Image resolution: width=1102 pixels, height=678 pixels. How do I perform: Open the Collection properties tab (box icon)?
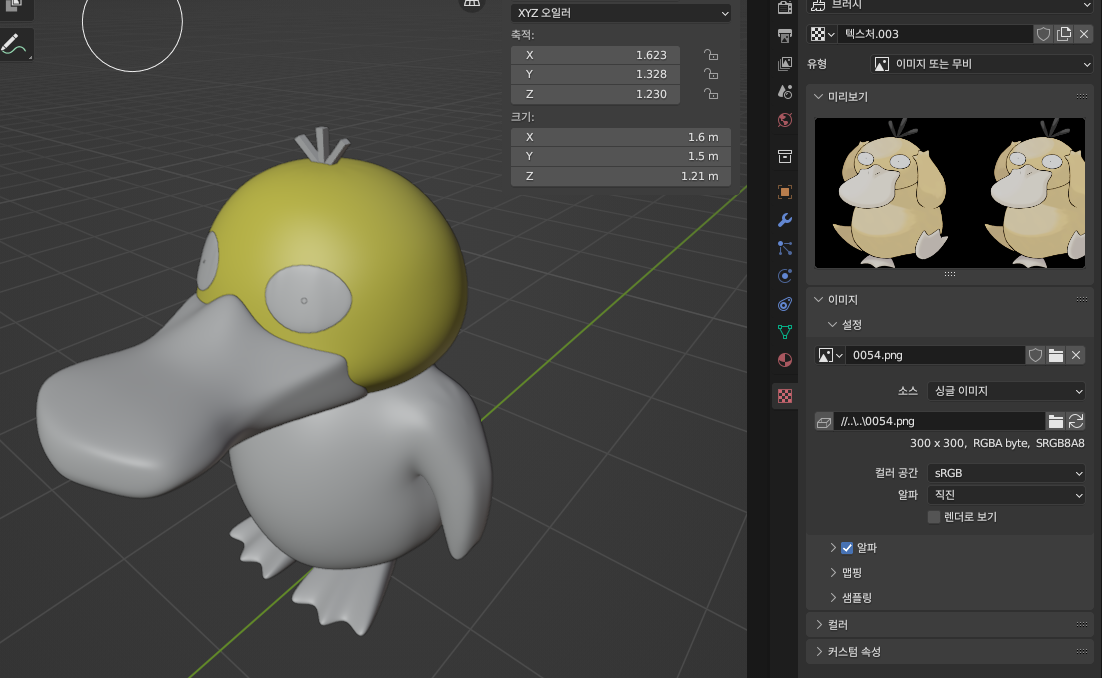coord(785,156)
